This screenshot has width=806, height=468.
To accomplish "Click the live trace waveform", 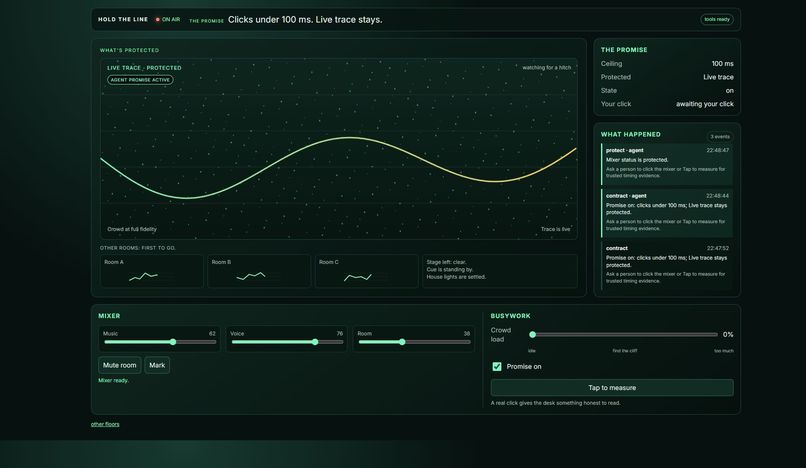I will coord(339,168).
